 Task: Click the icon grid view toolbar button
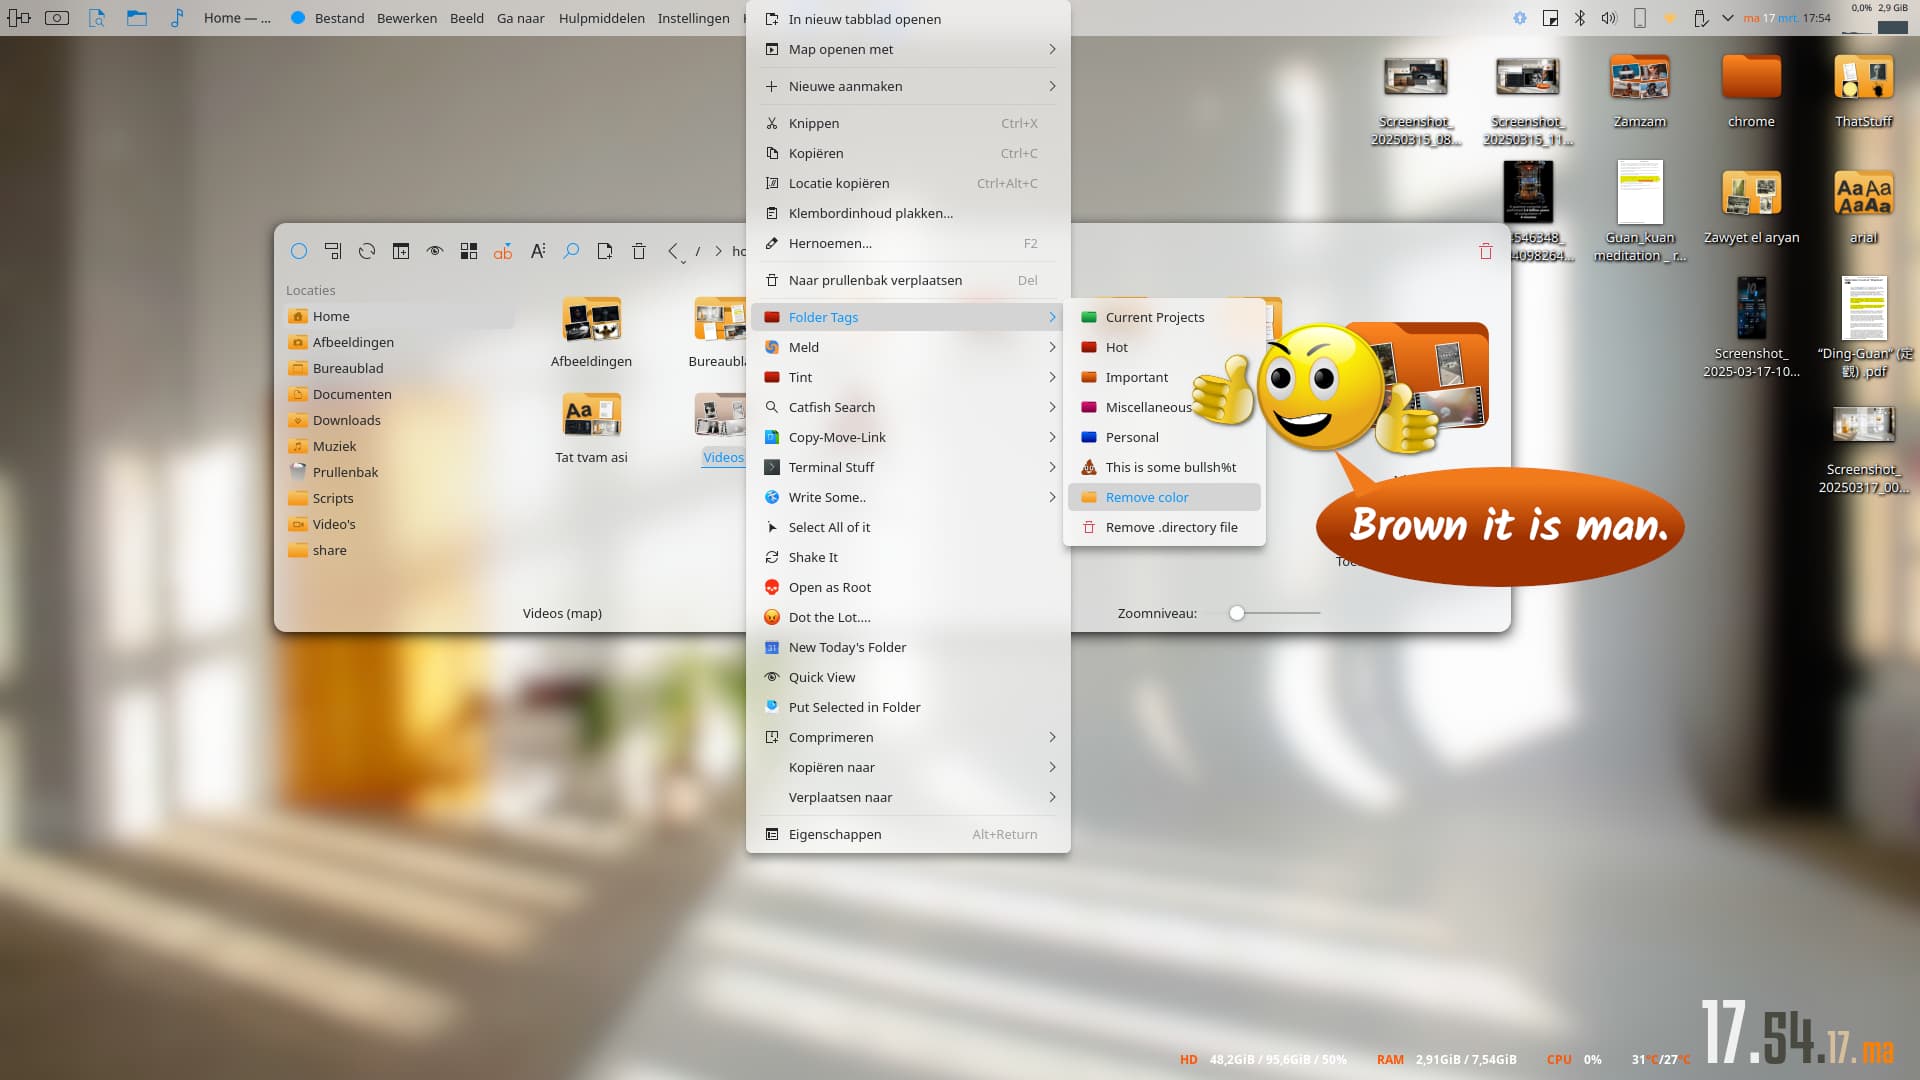coord(469,251)
